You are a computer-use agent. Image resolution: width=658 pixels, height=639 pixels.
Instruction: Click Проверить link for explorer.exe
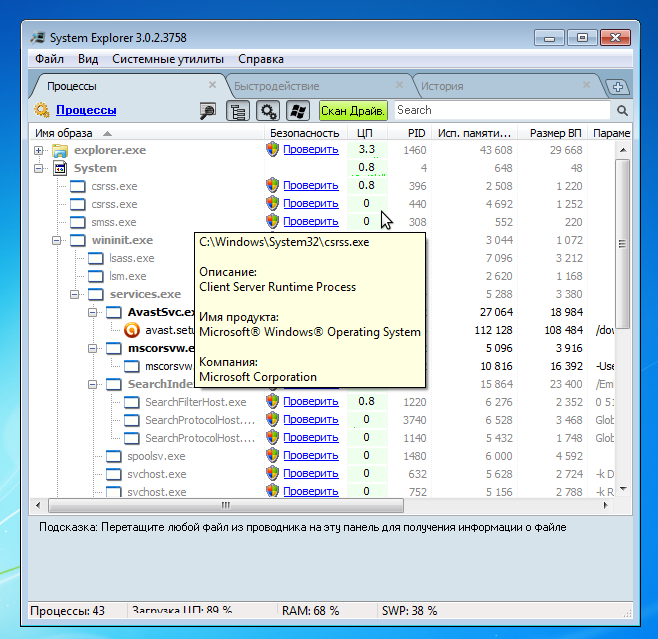pos(311,149)
